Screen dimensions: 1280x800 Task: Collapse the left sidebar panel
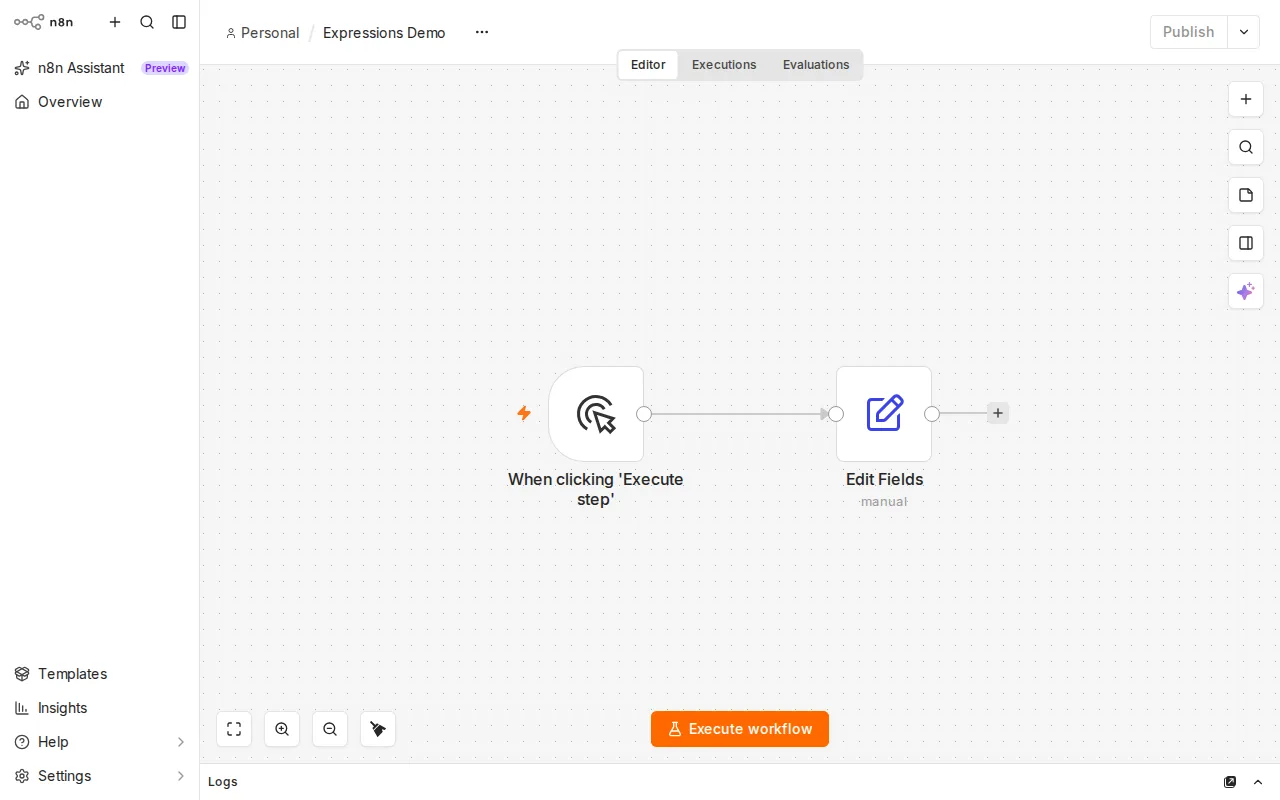pos(179,22)
